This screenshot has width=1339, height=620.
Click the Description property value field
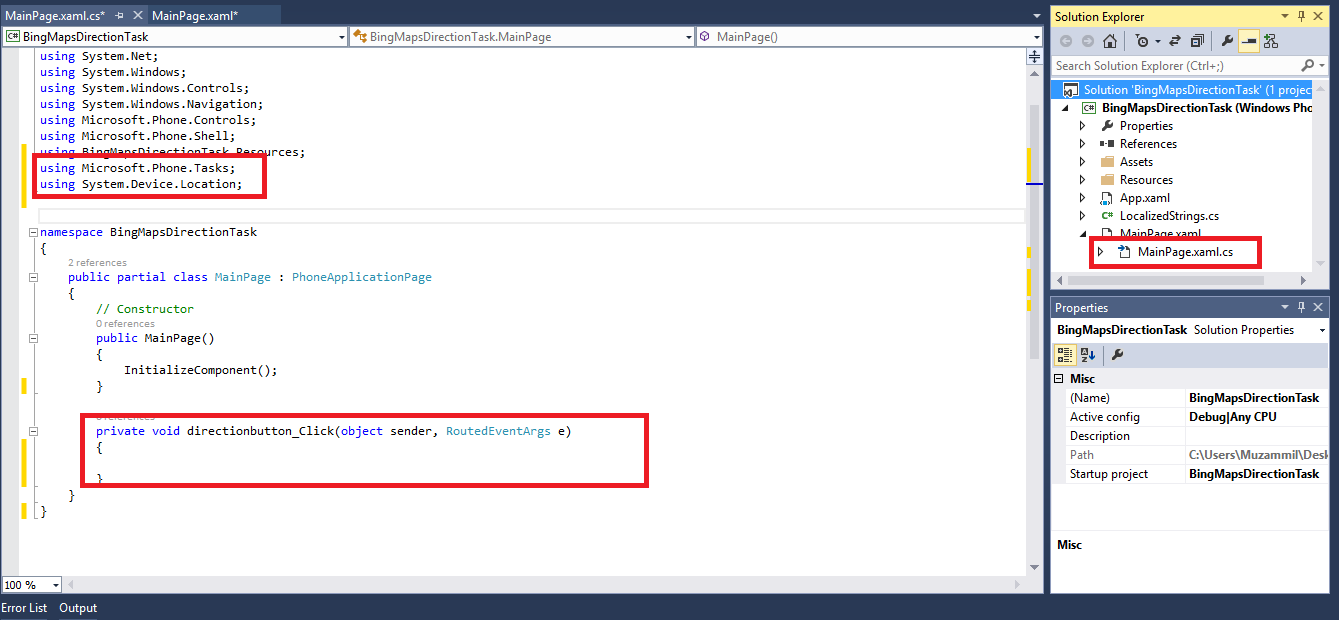click(x=1256, y=436)
